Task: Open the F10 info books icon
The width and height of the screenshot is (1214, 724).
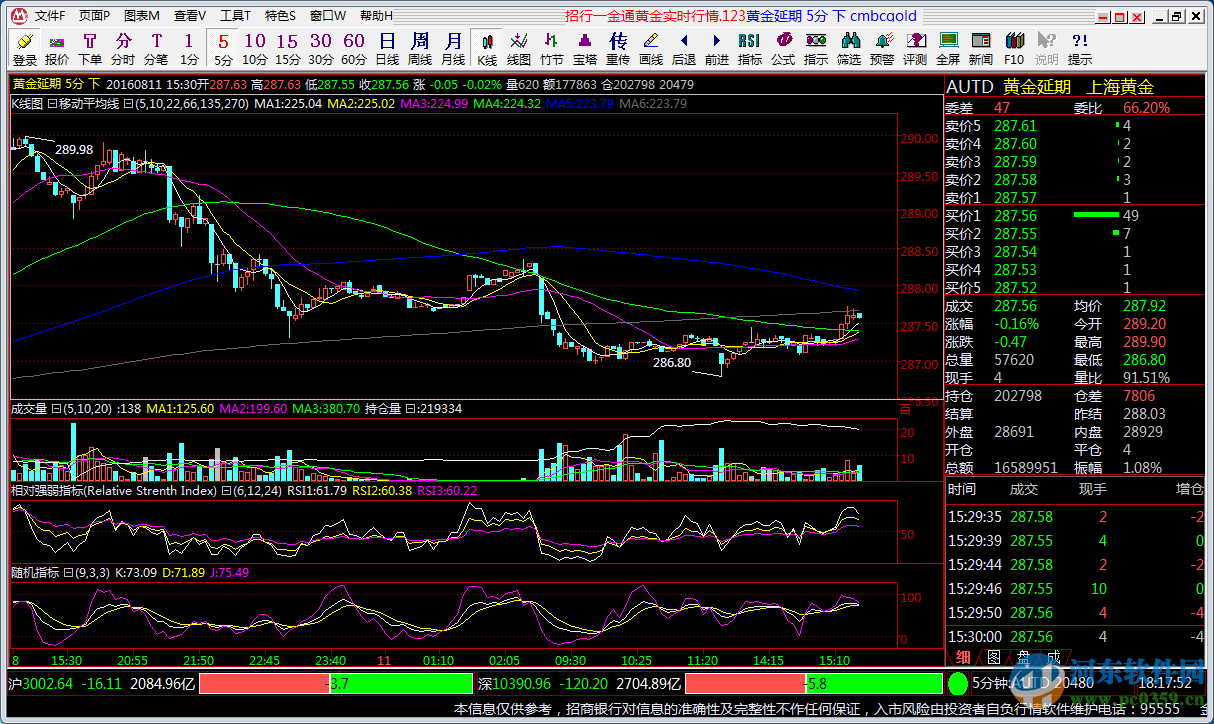Action: [x=1014, y=47]
